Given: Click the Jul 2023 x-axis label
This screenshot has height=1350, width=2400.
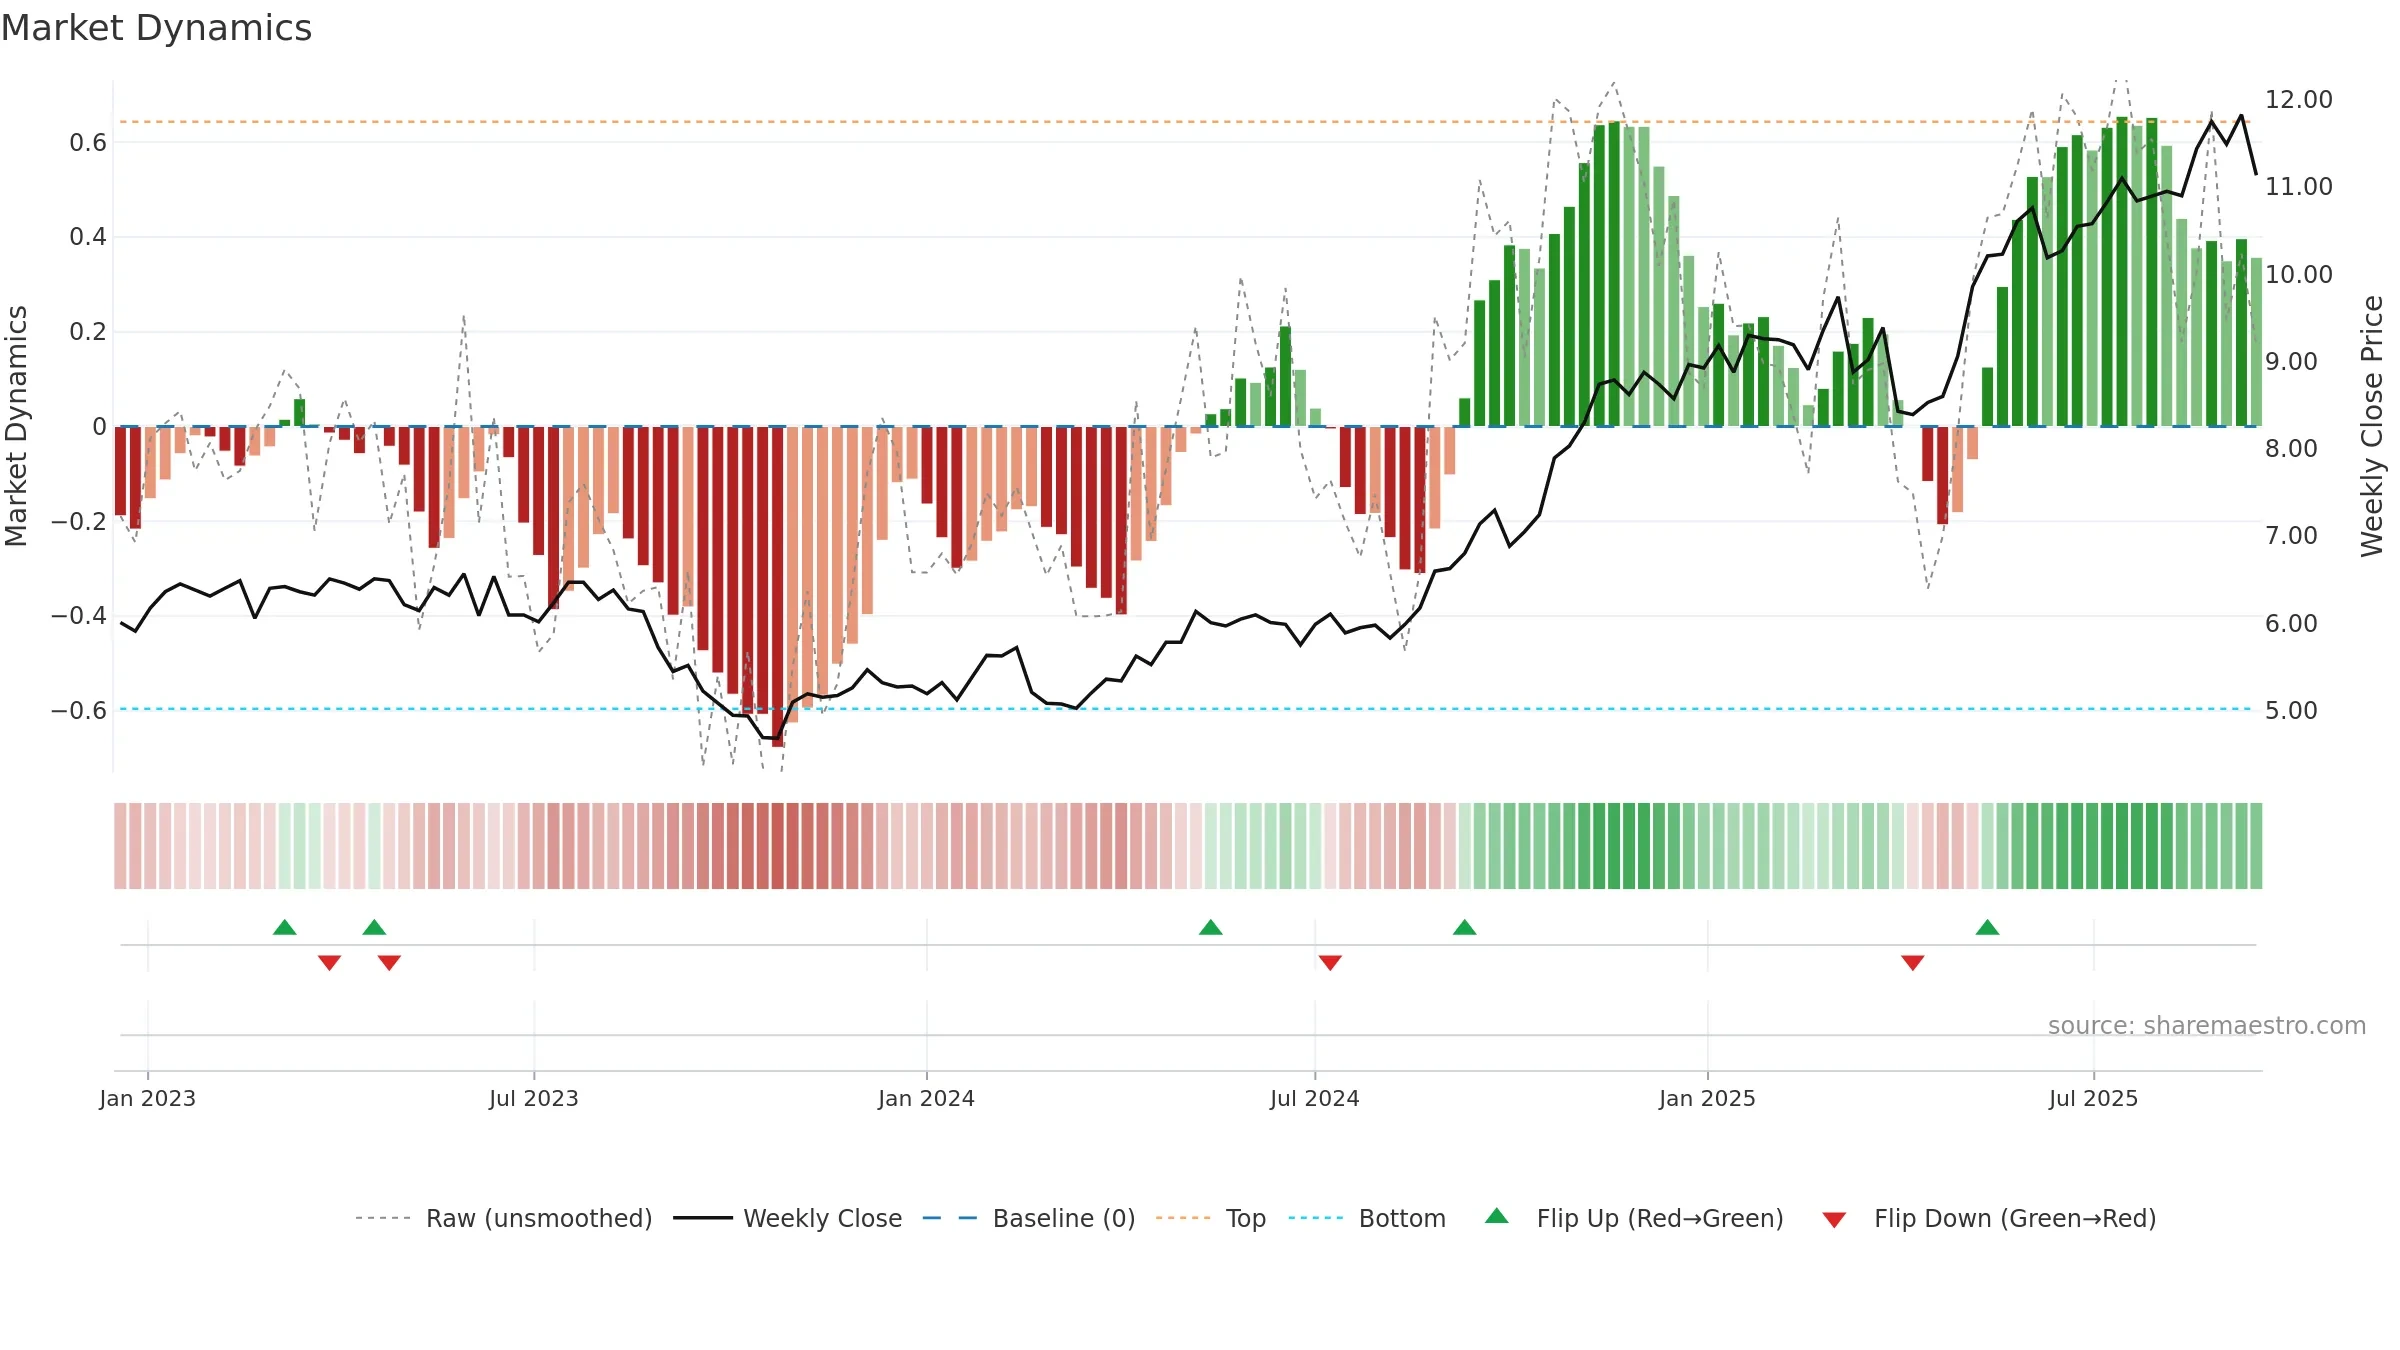Looking at the screenshot, I should coord(534,1098).
